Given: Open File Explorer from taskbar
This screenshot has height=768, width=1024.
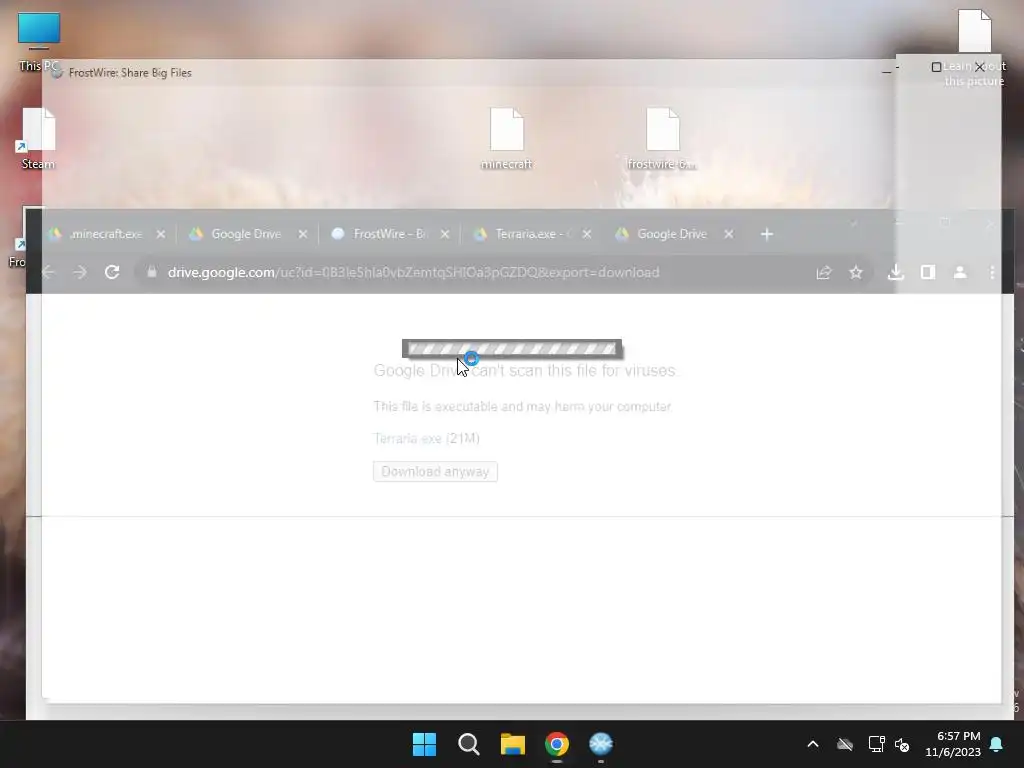Looking at the screenshot, I should click(x=513, y=744).
